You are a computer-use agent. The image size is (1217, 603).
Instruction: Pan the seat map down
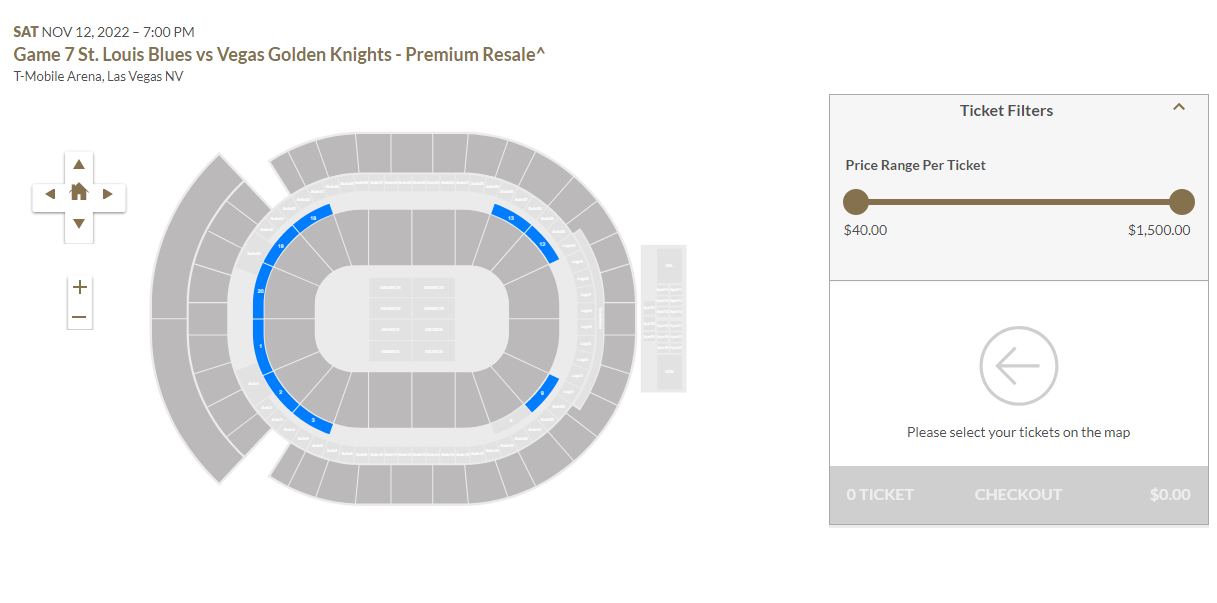(x=79, y=223)
